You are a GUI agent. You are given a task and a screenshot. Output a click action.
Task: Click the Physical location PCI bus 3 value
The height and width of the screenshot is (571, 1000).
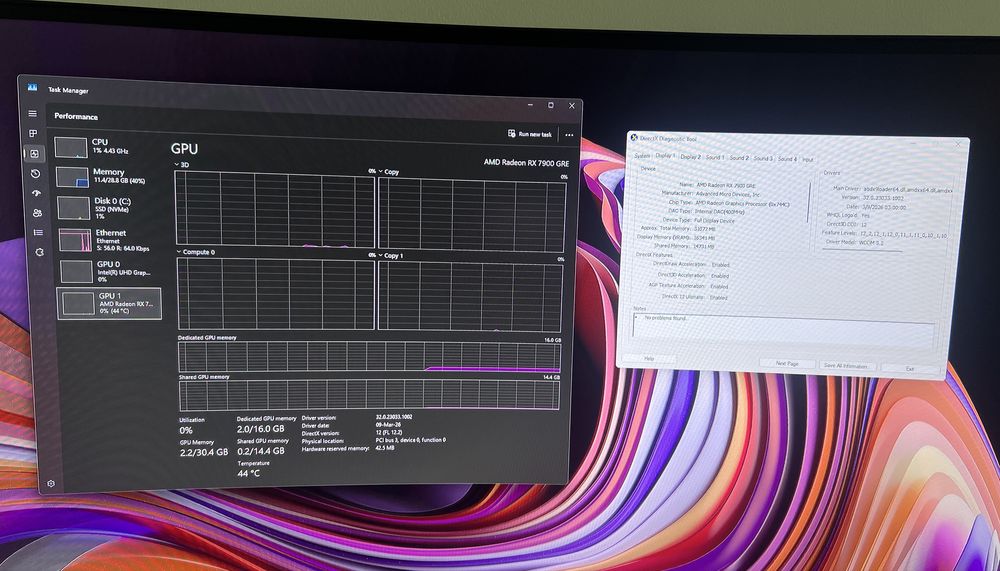click(x=411, y=440)
